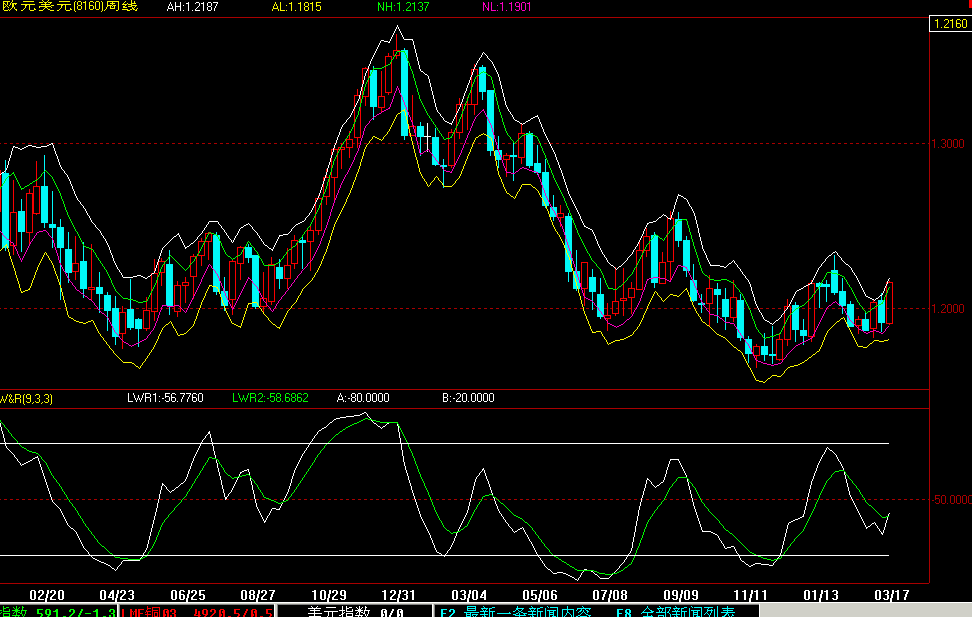Click the -50.0000 level on indicator axis

tap(952, 500)
